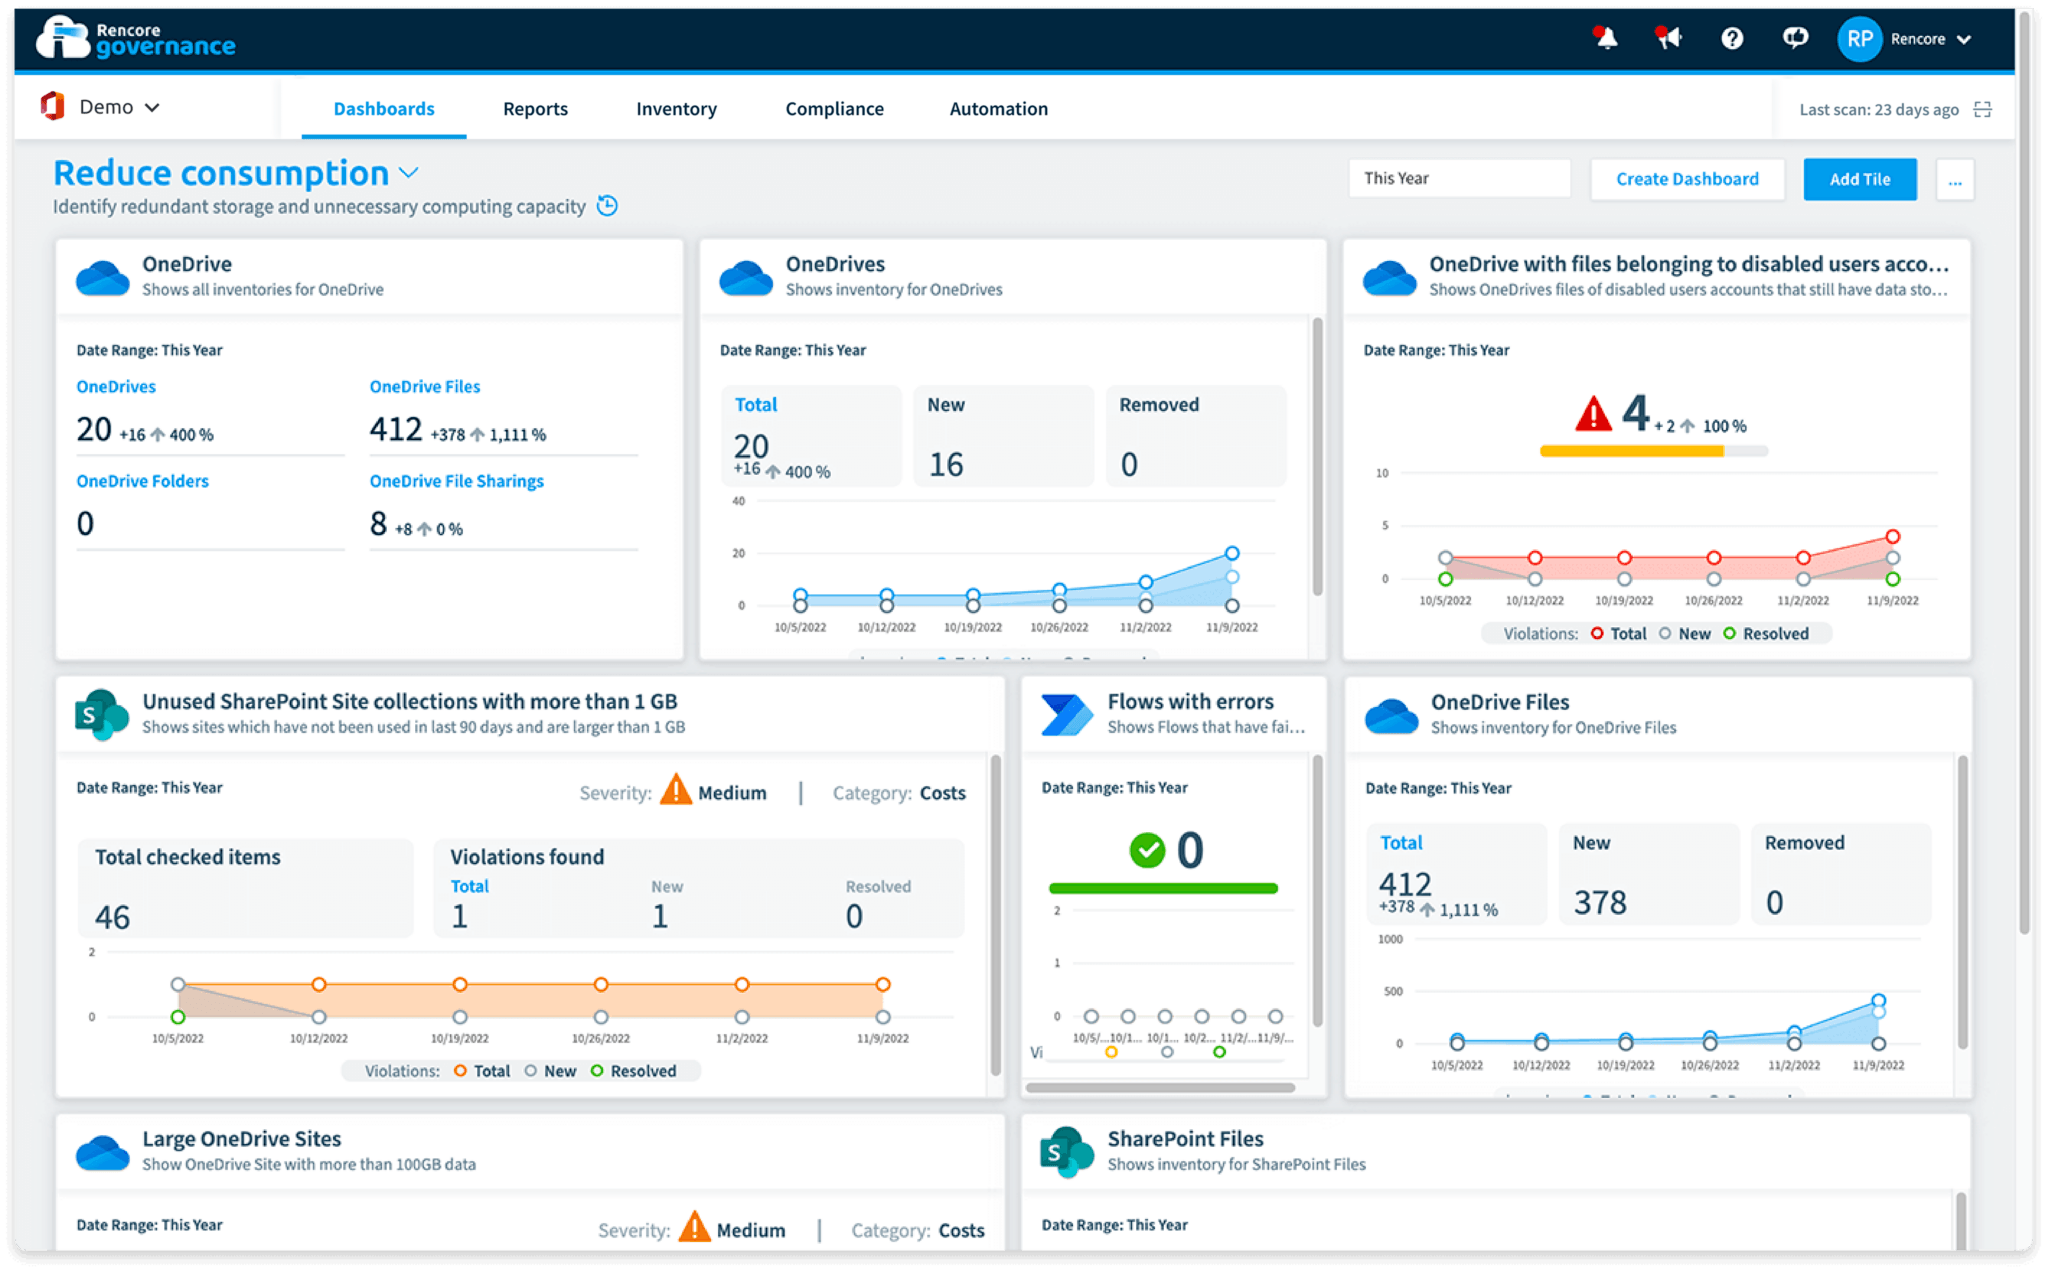The width and height of the screenshot is (2048, 1271).
Task: Open the notifications bell
Action: click(x=1606, y=38)
